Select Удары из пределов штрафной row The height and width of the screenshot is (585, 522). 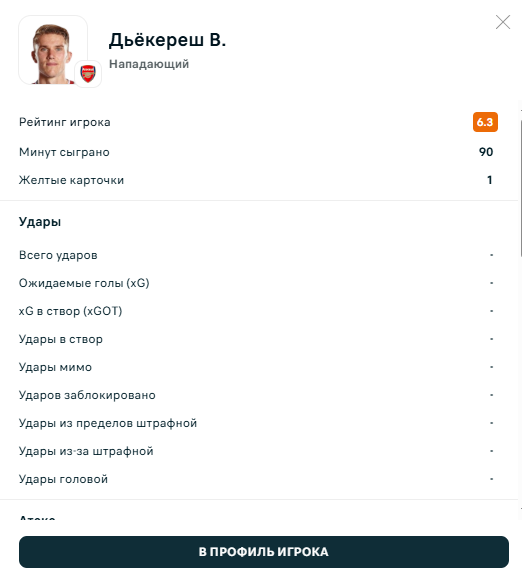coord(258,423)
